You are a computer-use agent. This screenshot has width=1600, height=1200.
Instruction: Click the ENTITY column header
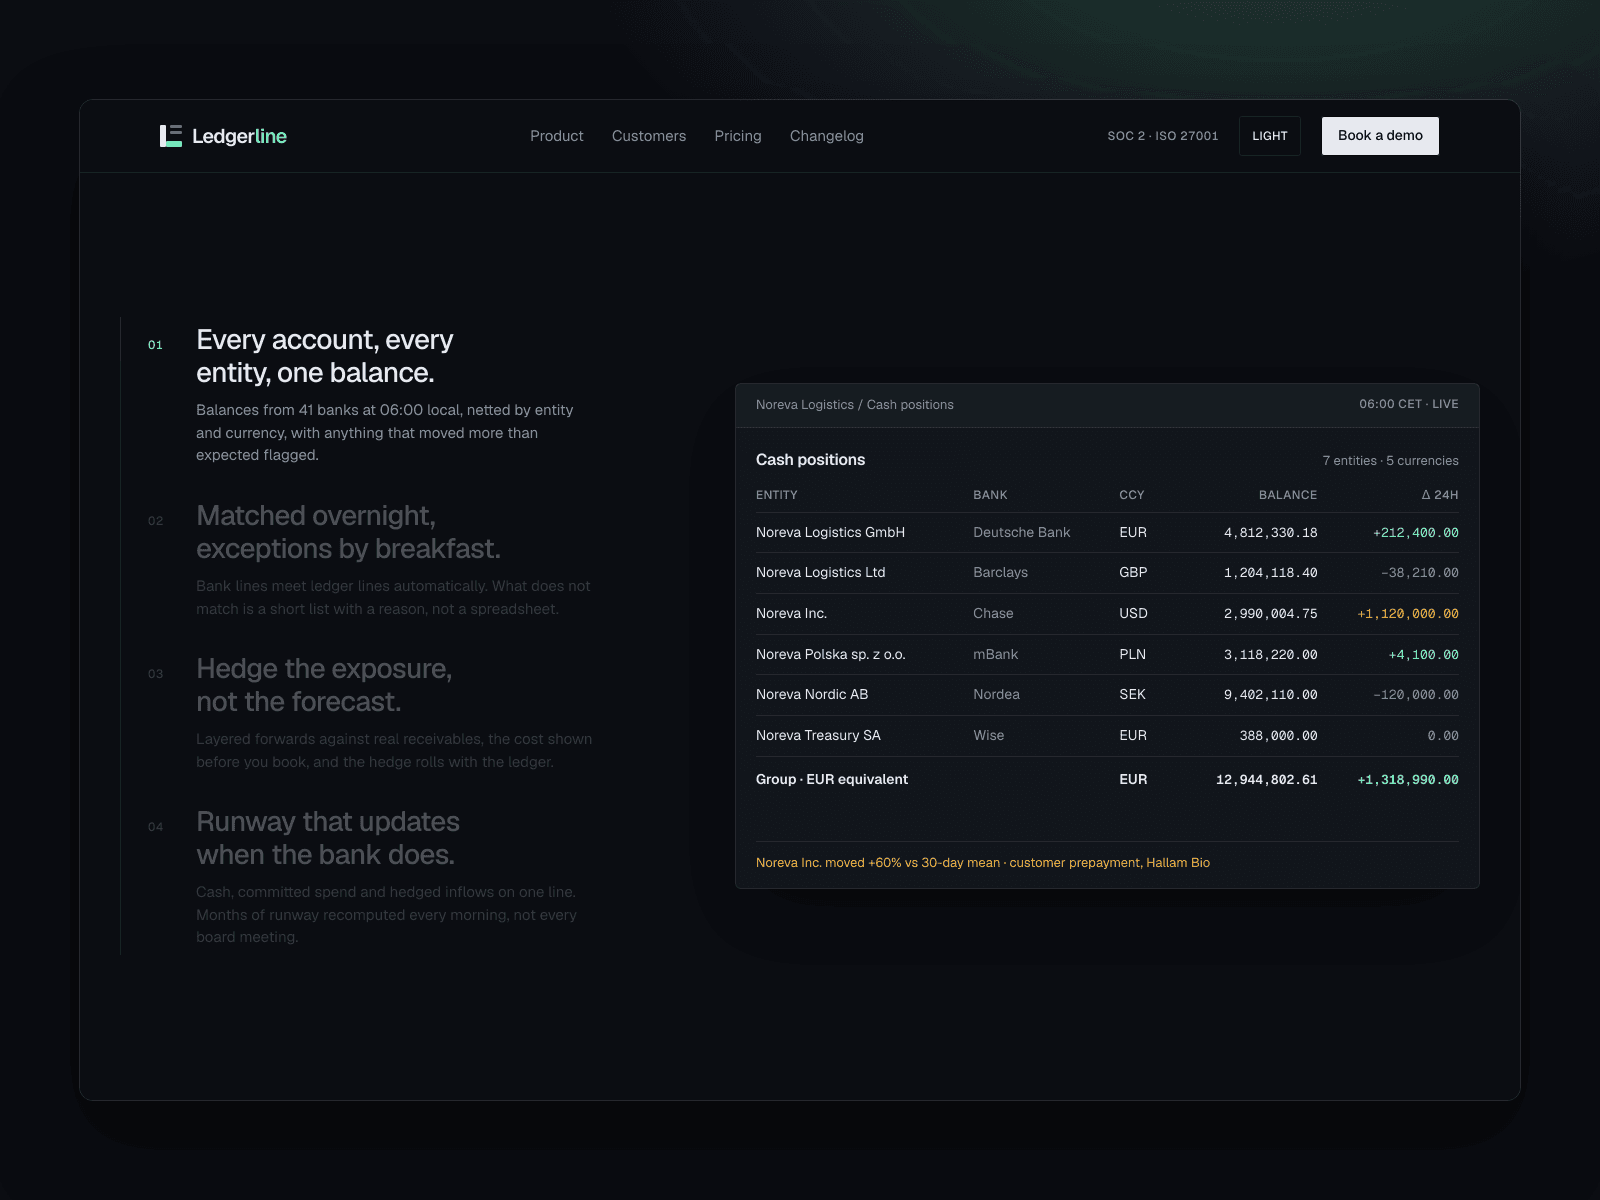(777, 495)
